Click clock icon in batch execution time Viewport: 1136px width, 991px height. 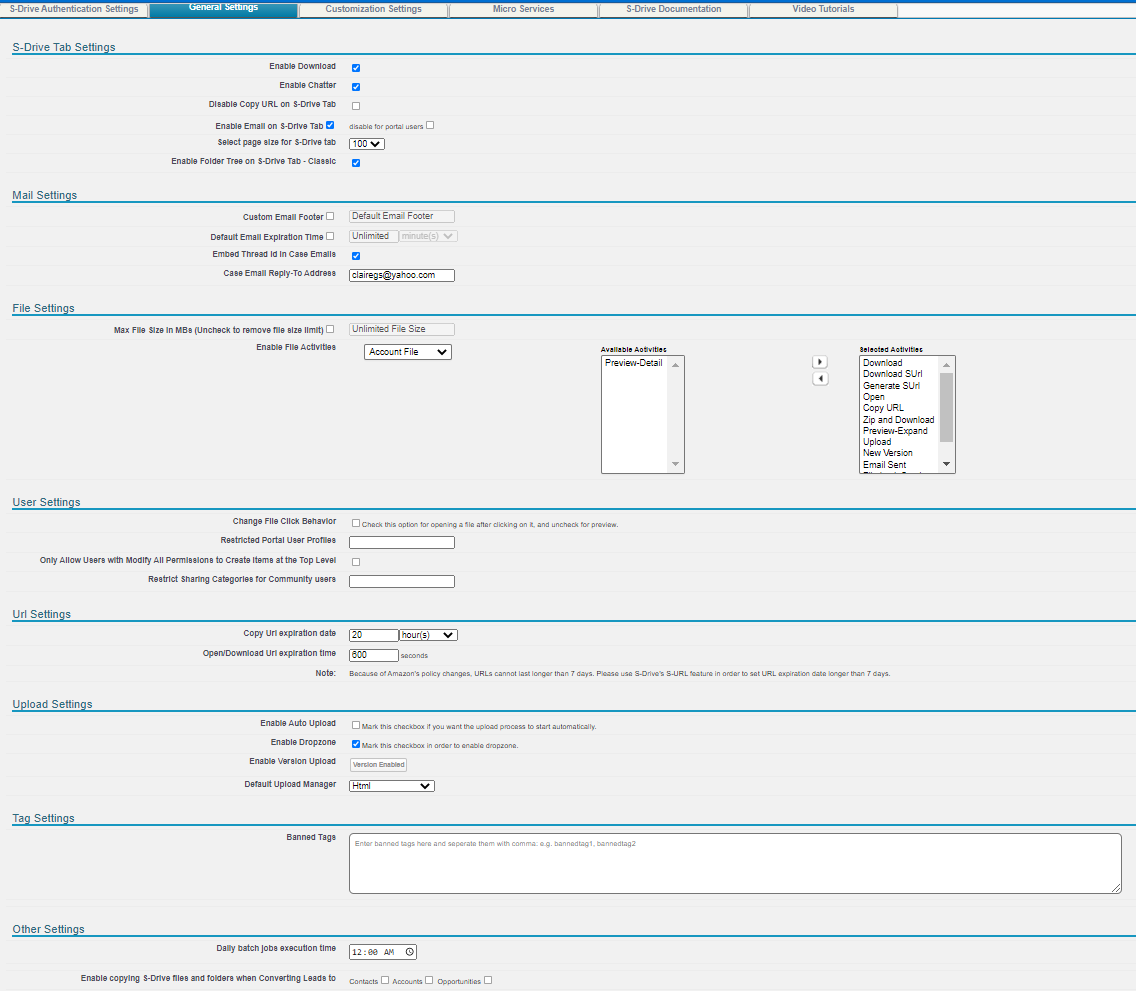(409, 952)
